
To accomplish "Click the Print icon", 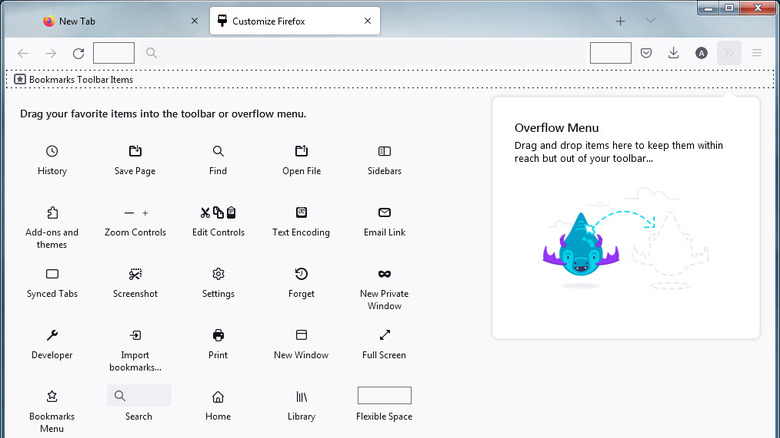I will point(218,335).
